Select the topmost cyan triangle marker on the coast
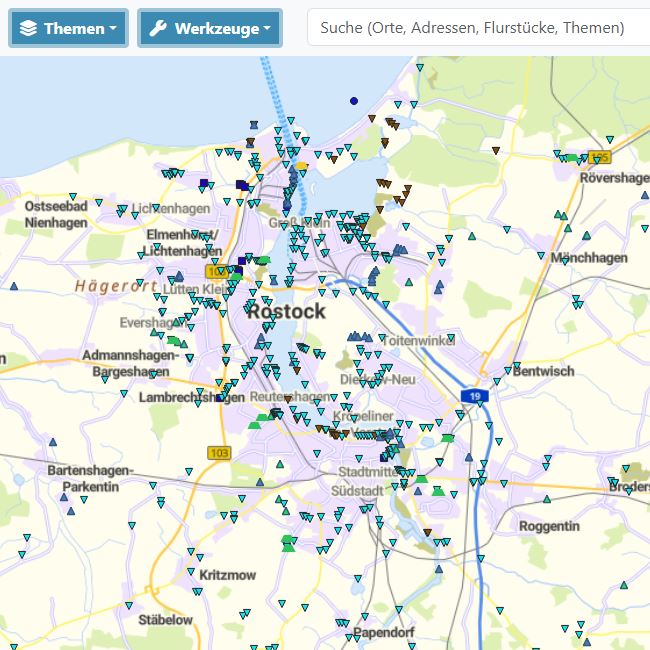Screen dimensions: 650x650 pyautogui.click(x=420, y=68)
